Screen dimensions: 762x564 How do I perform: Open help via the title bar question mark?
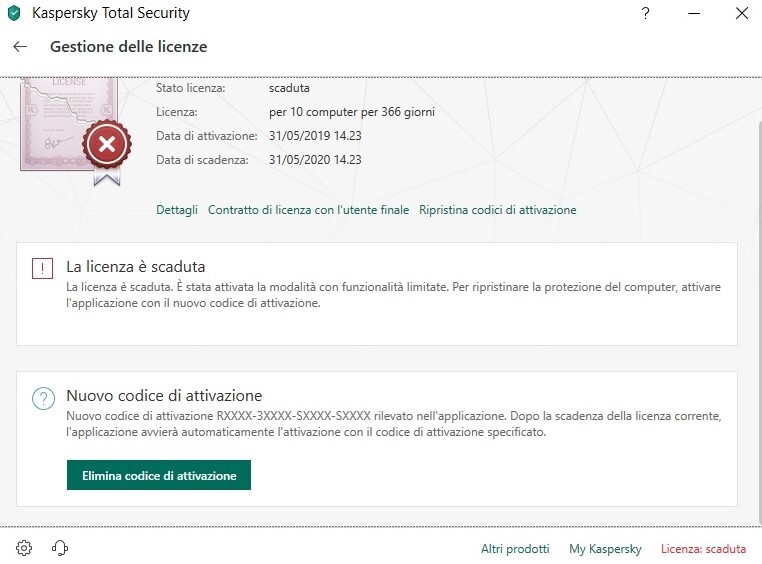[x=645, y=14]
